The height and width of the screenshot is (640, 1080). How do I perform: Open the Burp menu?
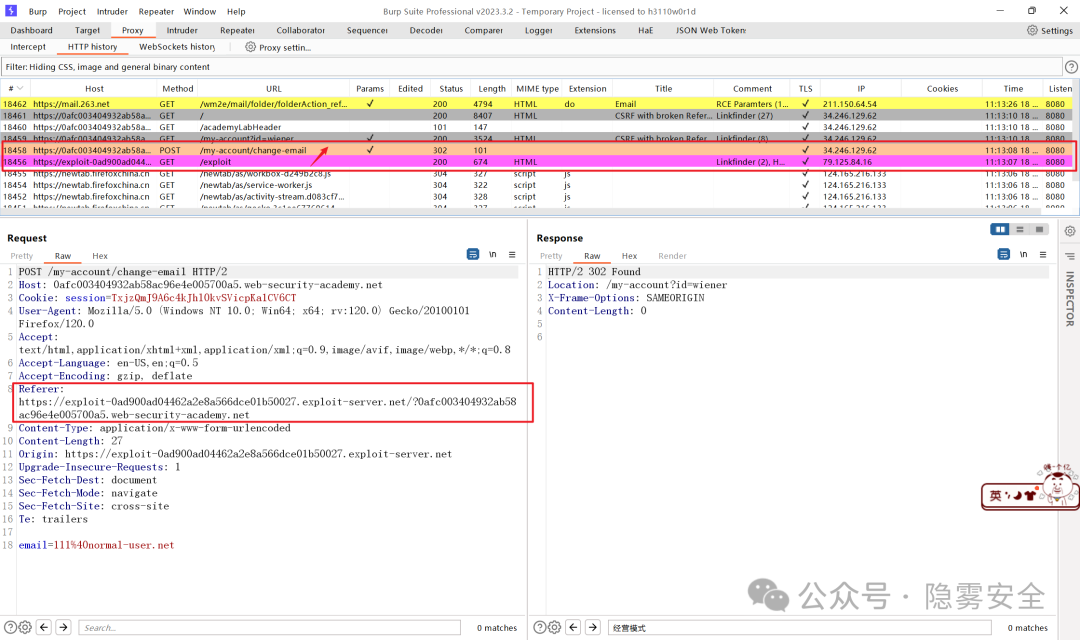click(38, 11)
